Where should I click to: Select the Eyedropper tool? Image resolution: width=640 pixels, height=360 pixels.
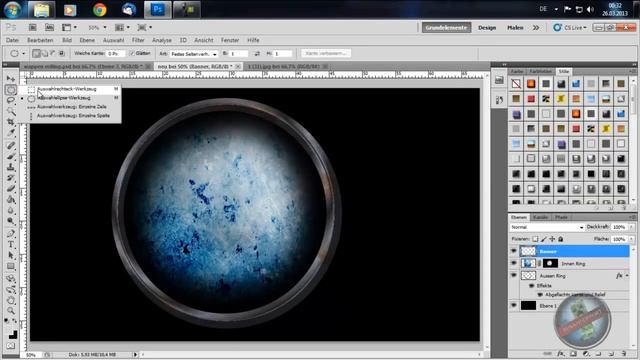point(11,133)
